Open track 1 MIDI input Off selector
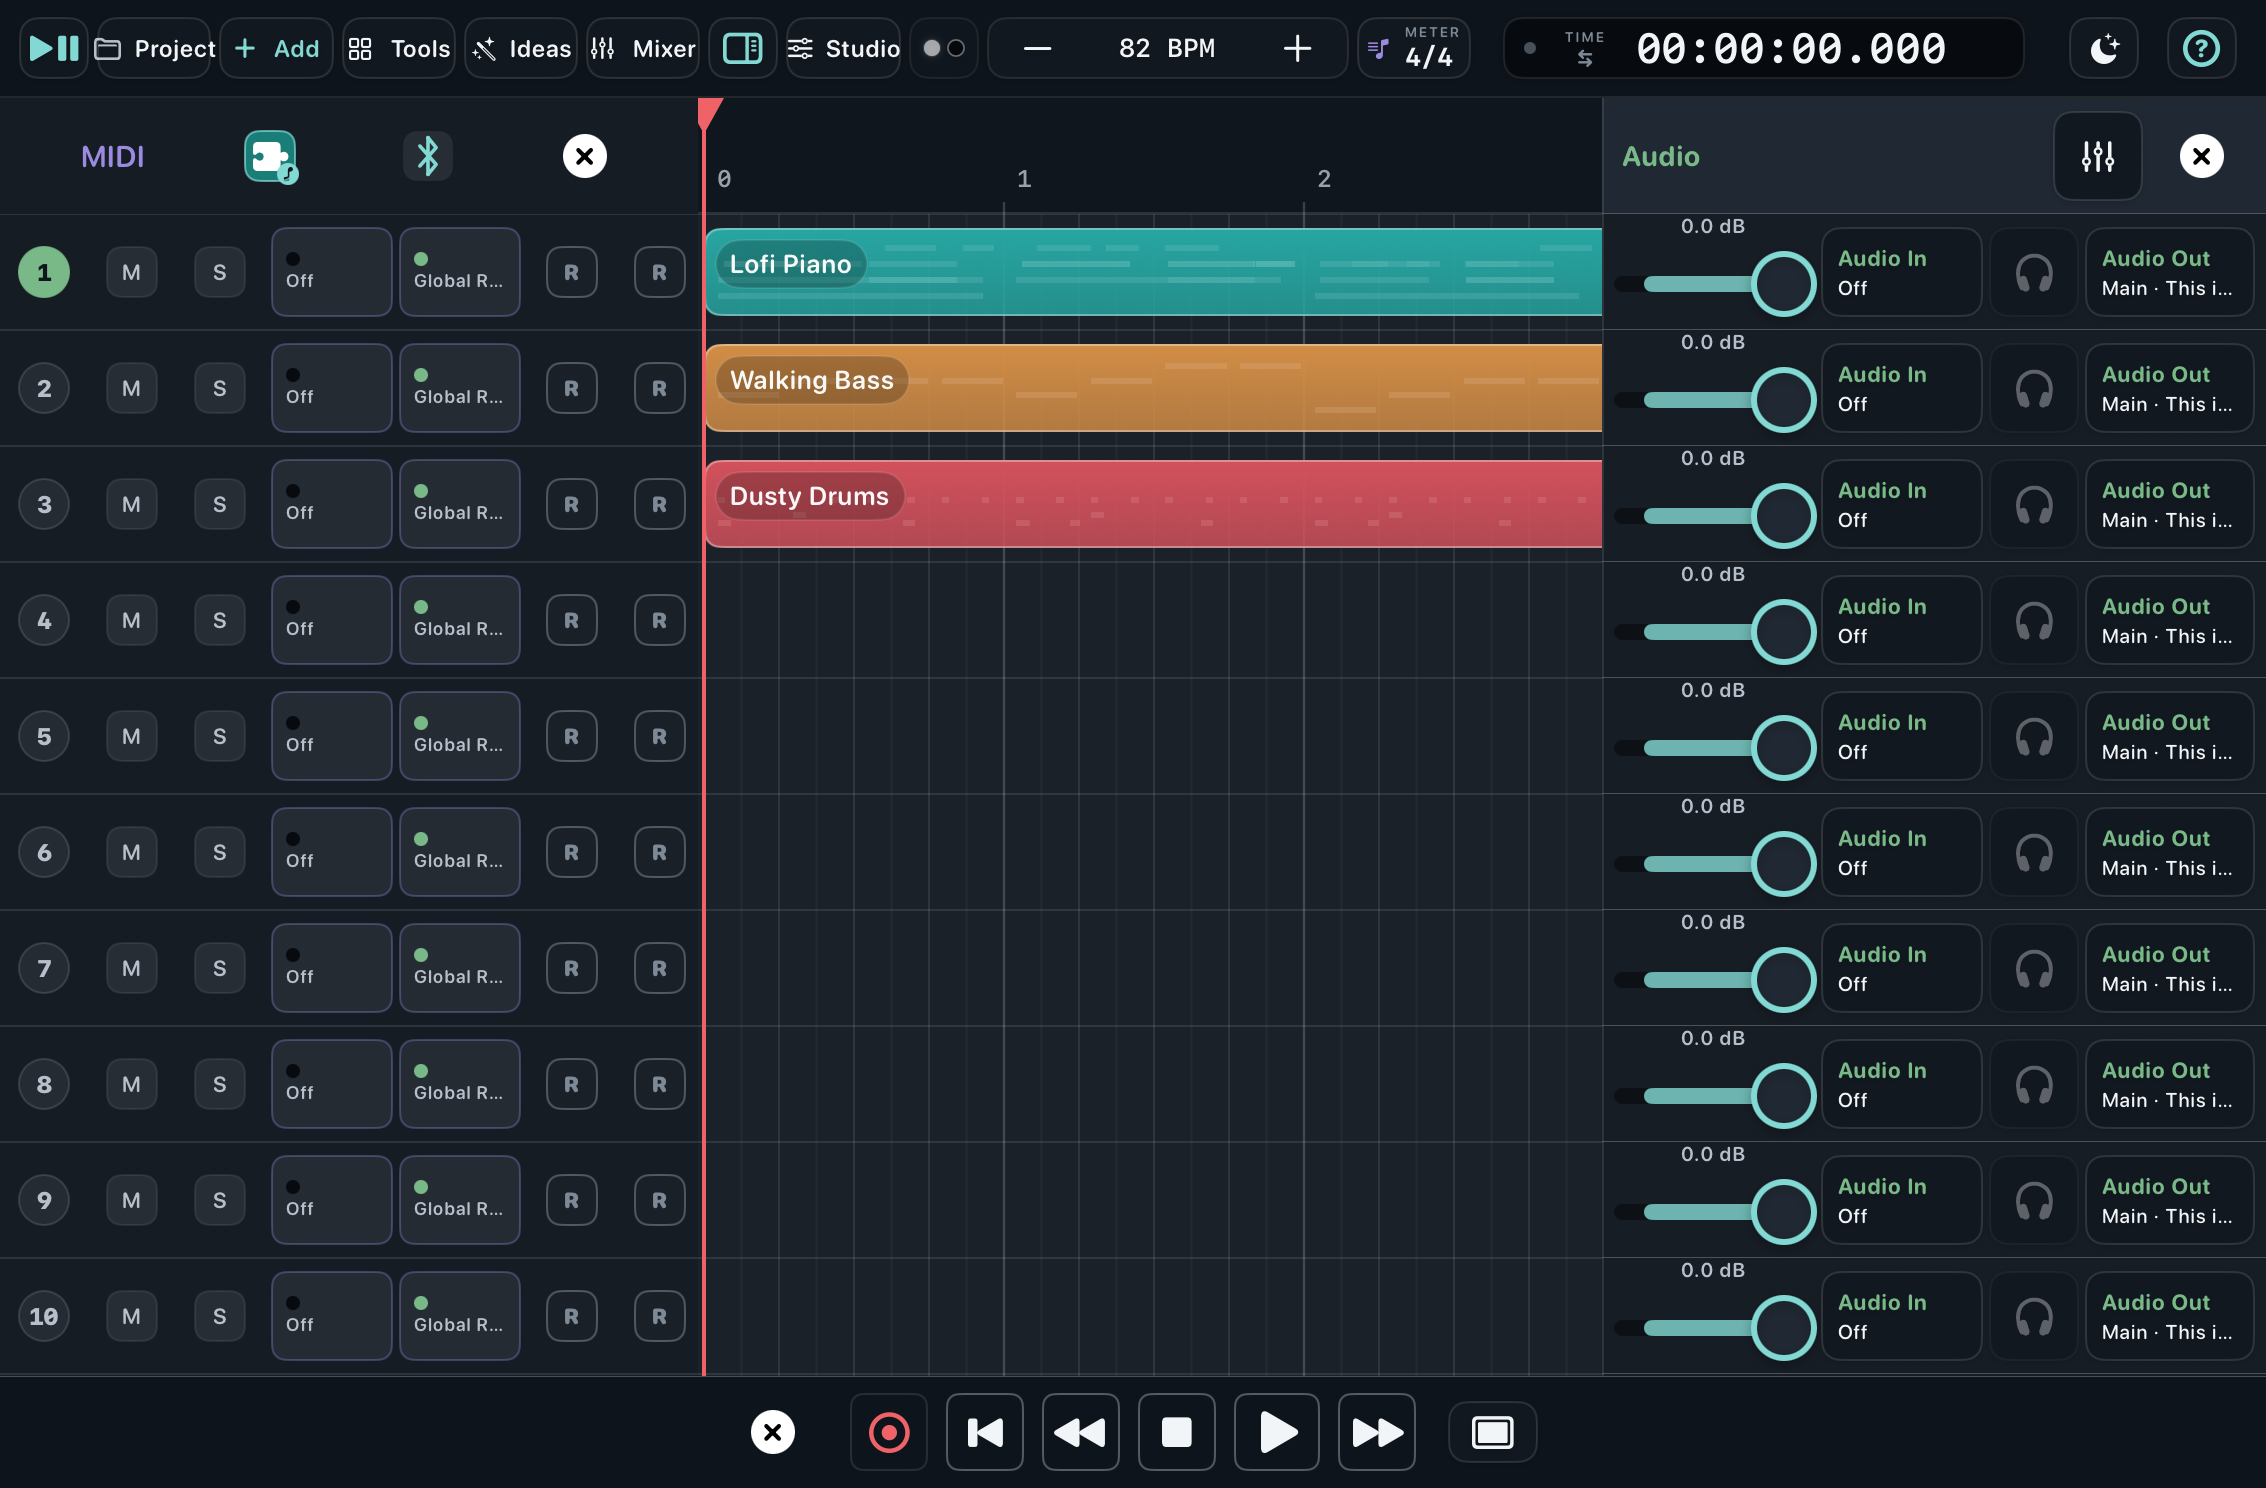The image size is (2266, 1488). click(x=332, y=272)
